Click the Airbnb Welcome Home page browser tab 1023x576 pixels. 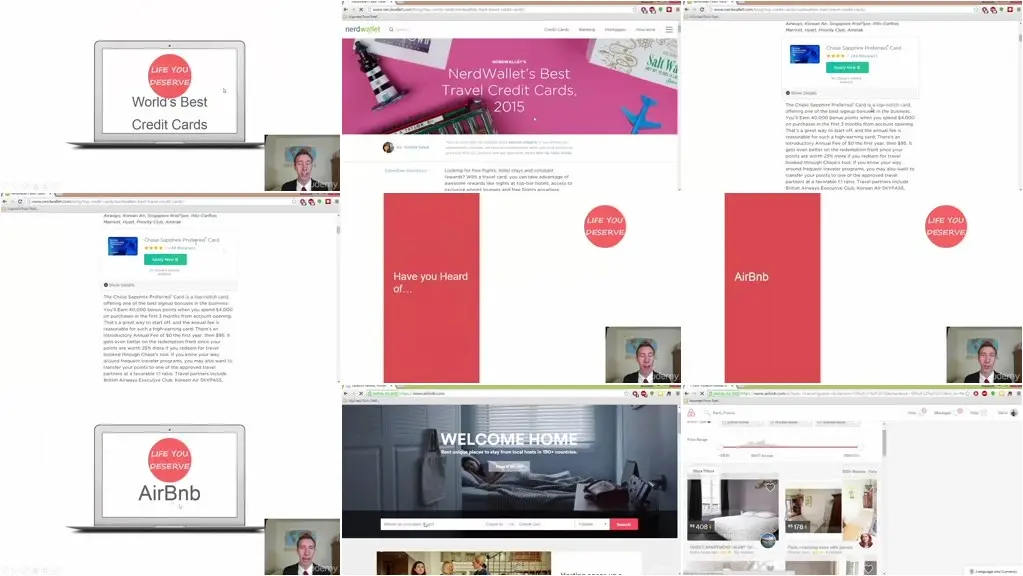tap(369, 386)
